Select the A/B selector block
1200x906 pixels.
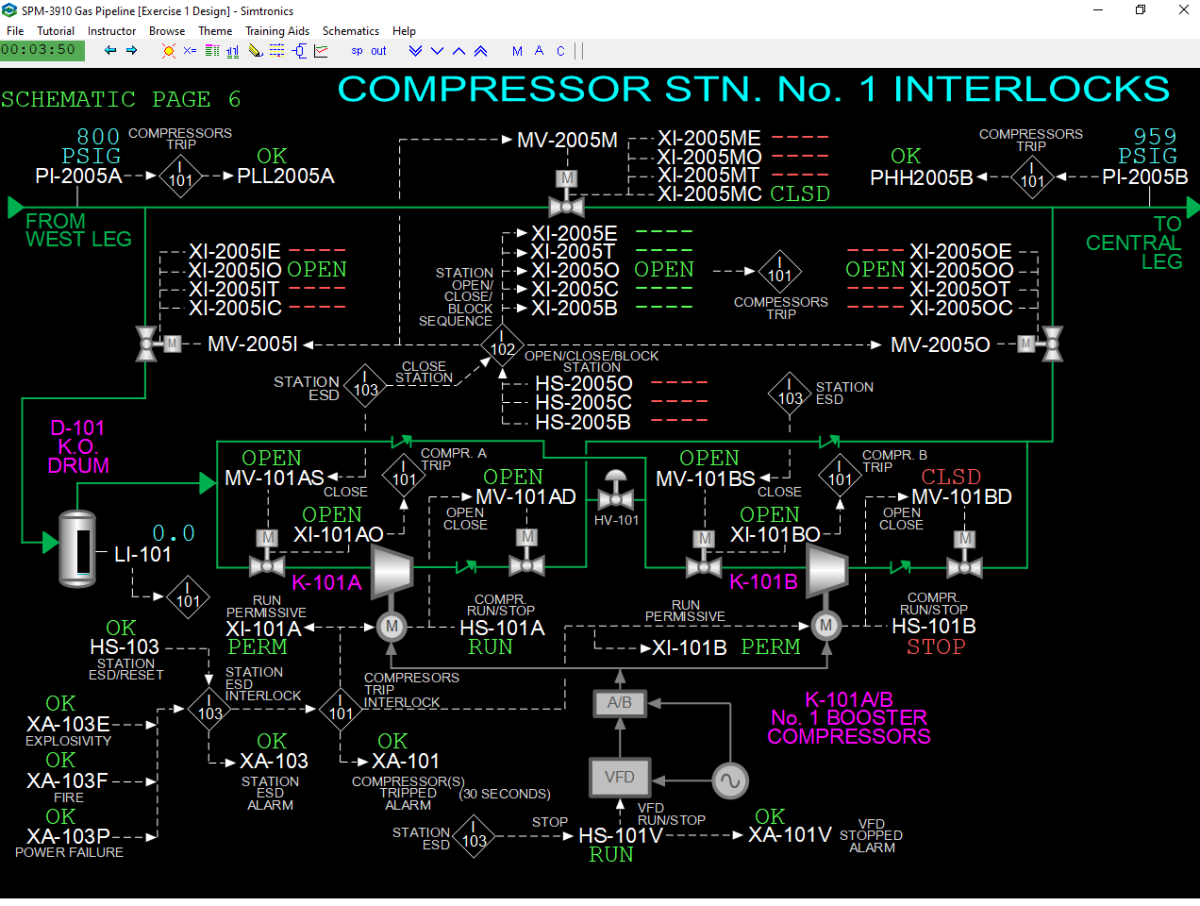620,703
